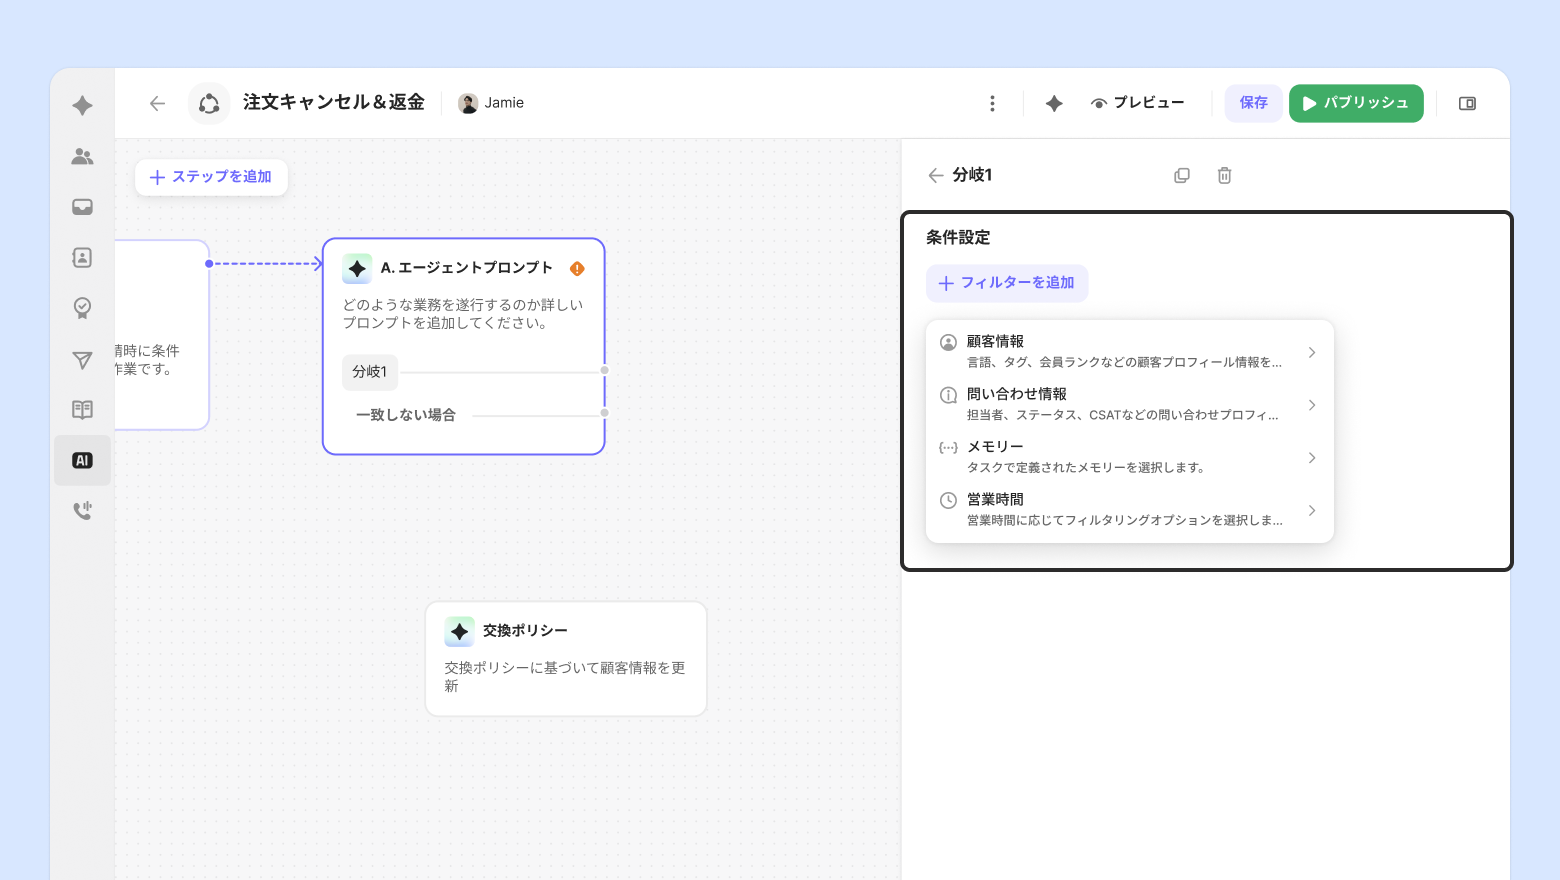This screenshot has height=880, width=1560.
Task: Expand the 顧客情報 filter option
Action: click(1129, 351)
